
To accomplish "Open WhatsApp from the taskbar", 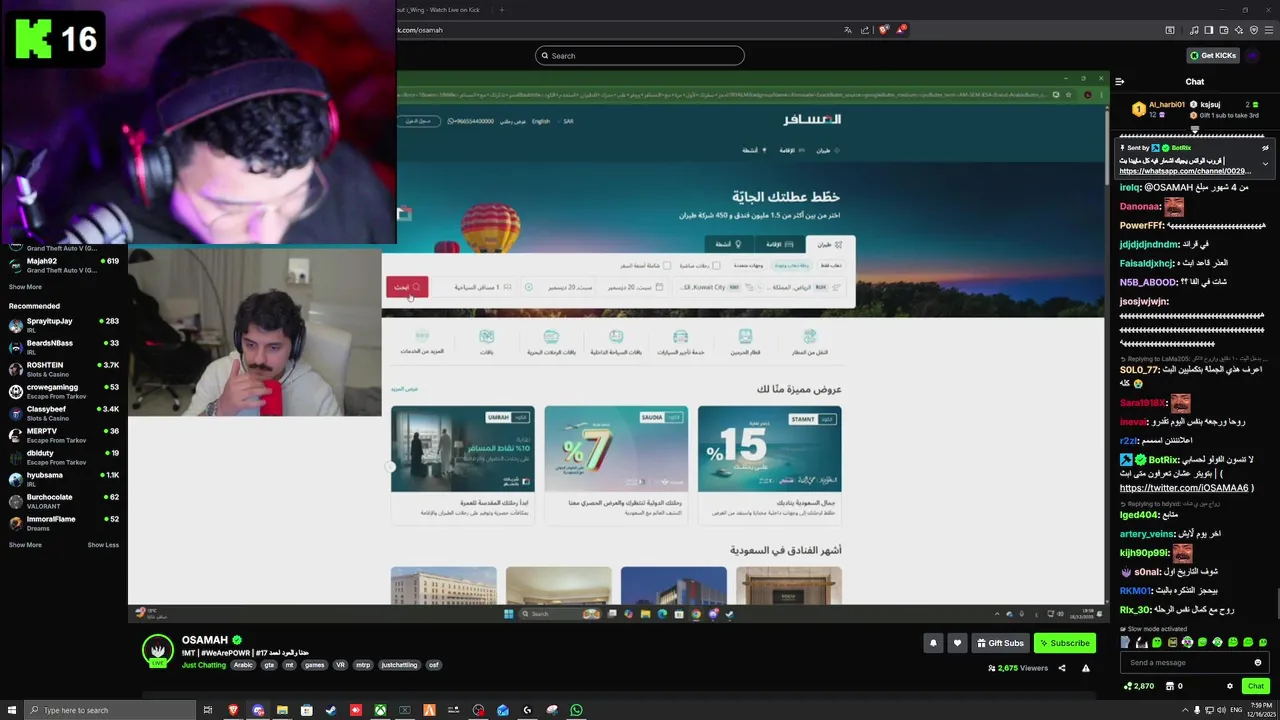I will 576,710.
